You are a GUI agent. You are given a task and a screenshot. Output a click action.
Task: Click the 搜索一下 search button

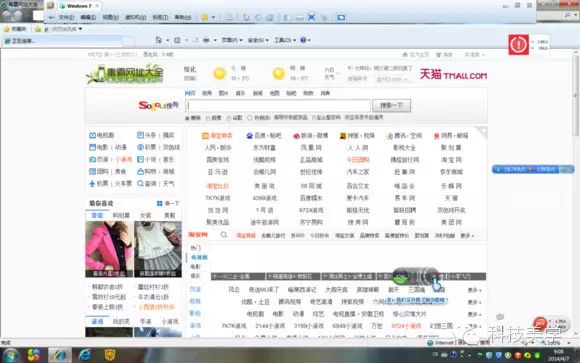[x=391, y=105]
